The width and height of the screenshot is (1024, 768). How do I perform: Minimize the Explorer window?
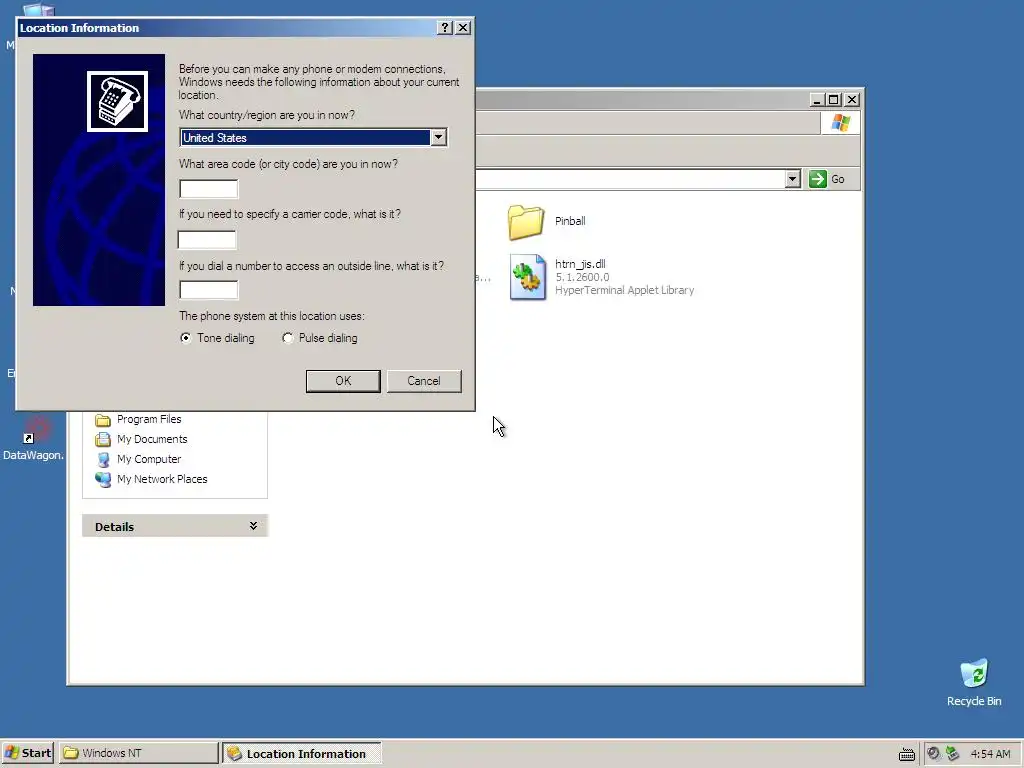coord(817,99)
